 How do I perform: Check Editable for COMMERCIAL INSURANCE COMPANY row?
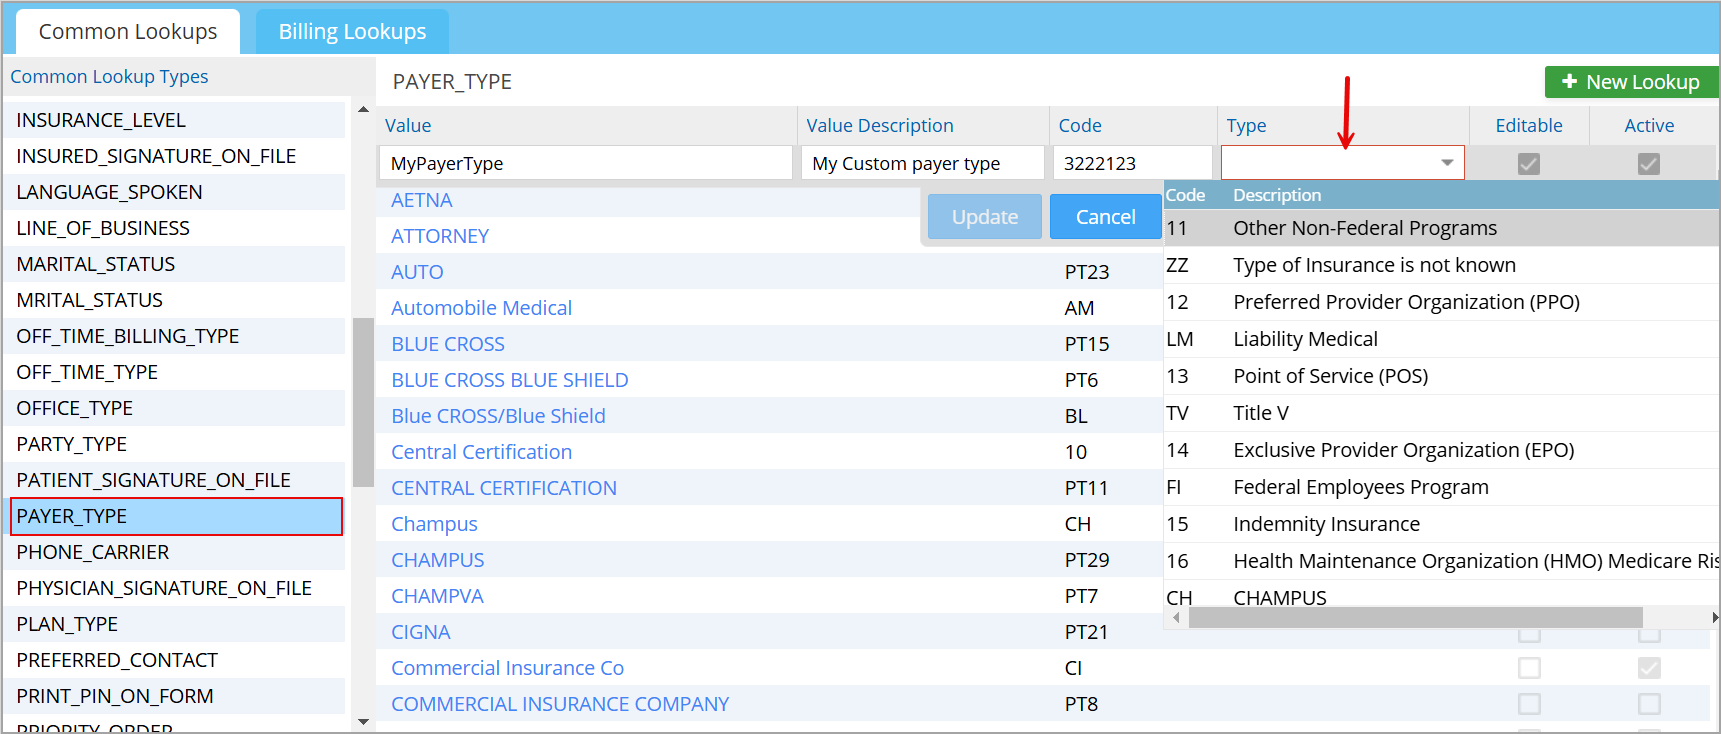(x=1528, y=704)
